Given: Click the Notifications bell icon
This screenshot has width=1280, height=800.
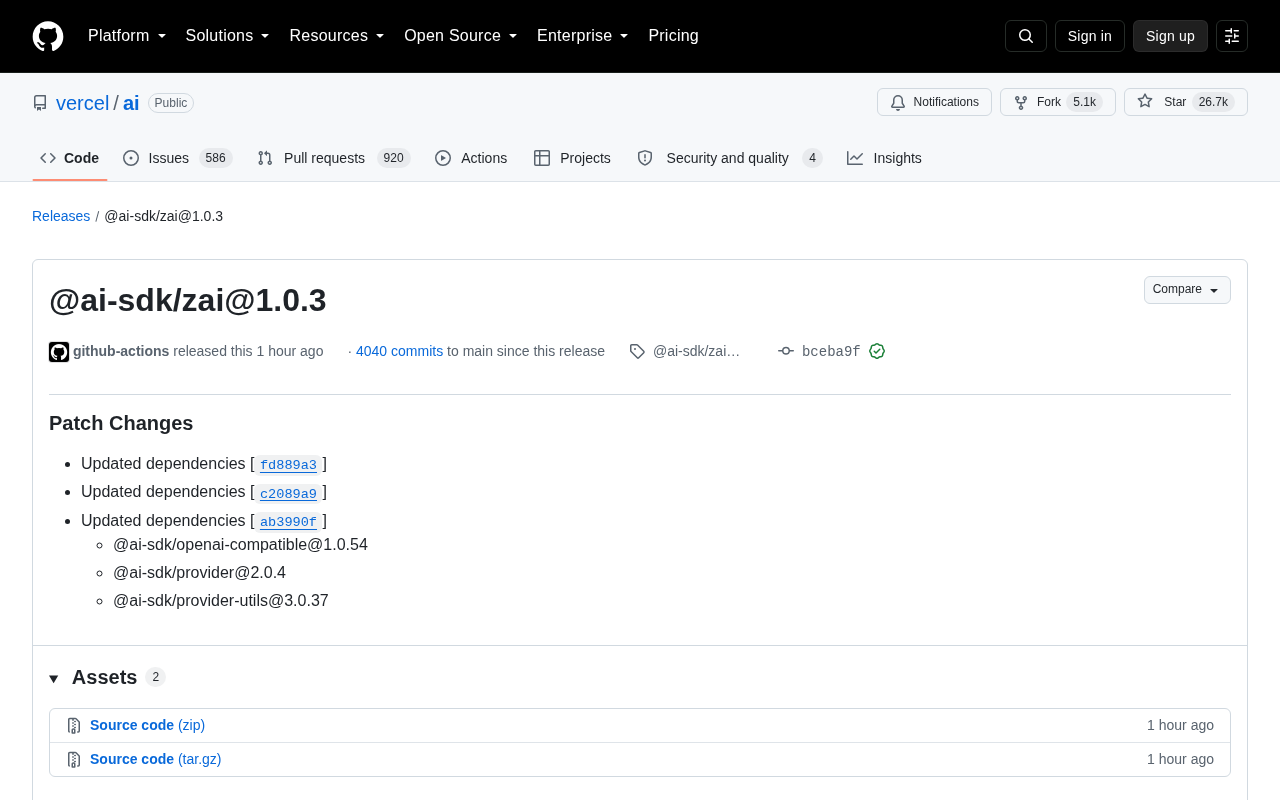Looking at the screenshot, I should pos(898,102).
